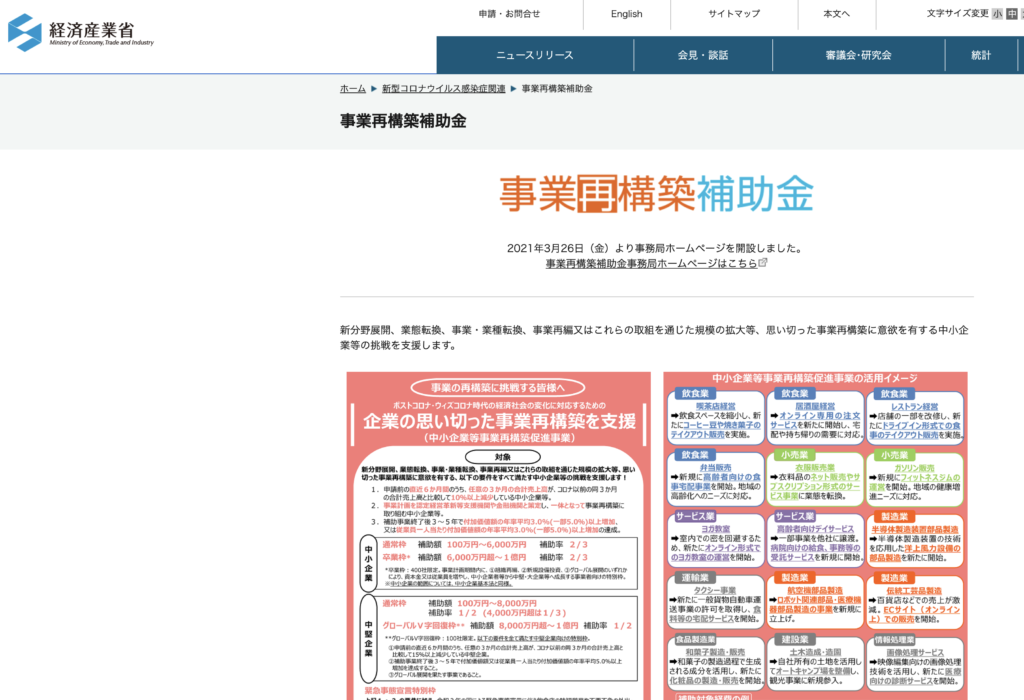1024x700 pixels.
Task: Click the 事業再構築補助金 breadcrumb text
Action: point(557,89)
